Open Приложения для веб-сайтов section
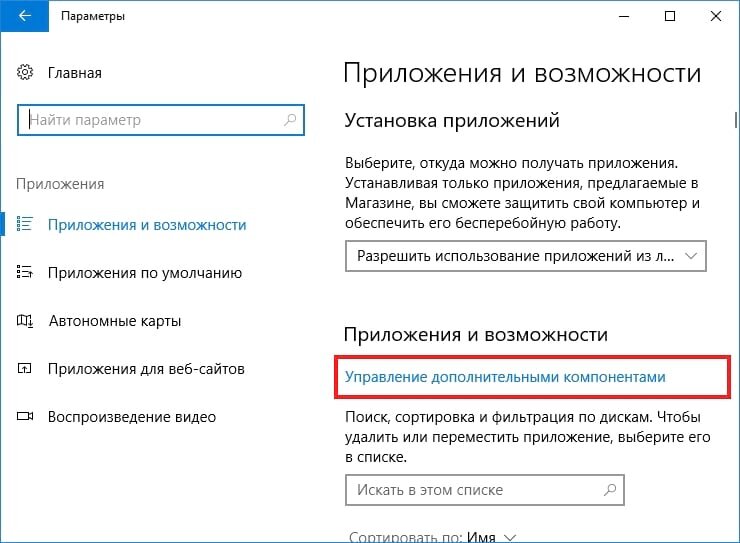 [x=146, y=369]
